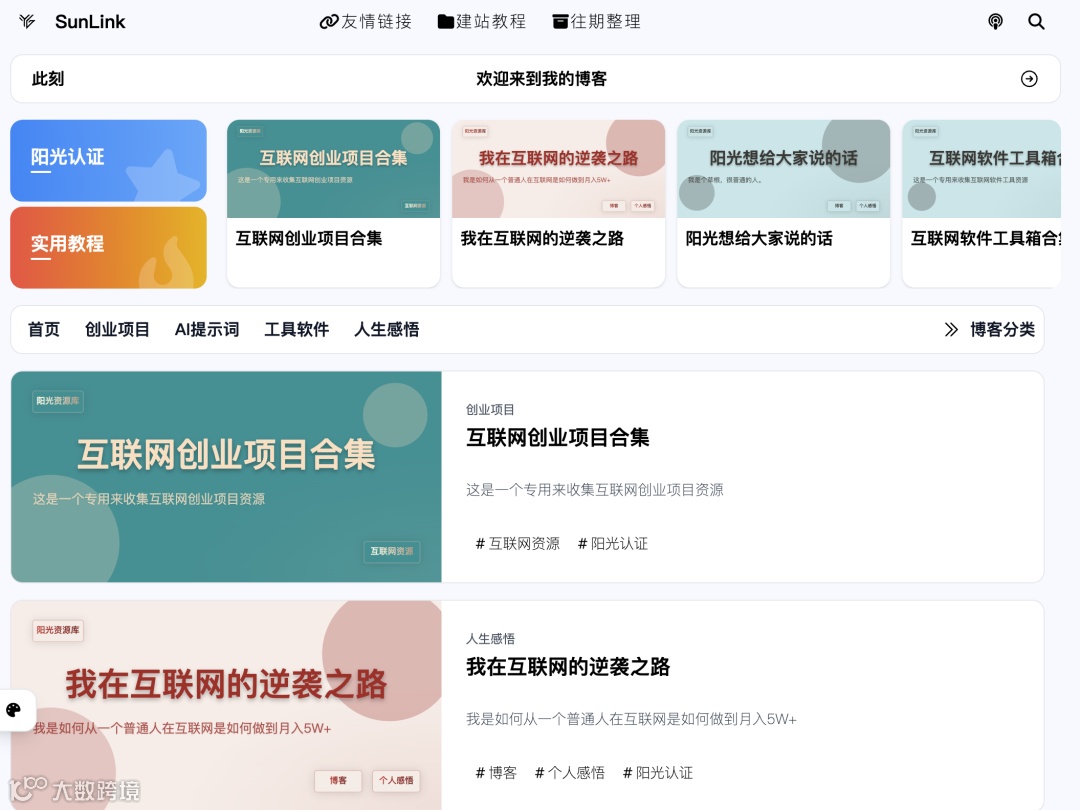The image size is (1080, 810).
Task: Click carousel card title 互联网创业项目合集
Action: [x=309, y=238]
